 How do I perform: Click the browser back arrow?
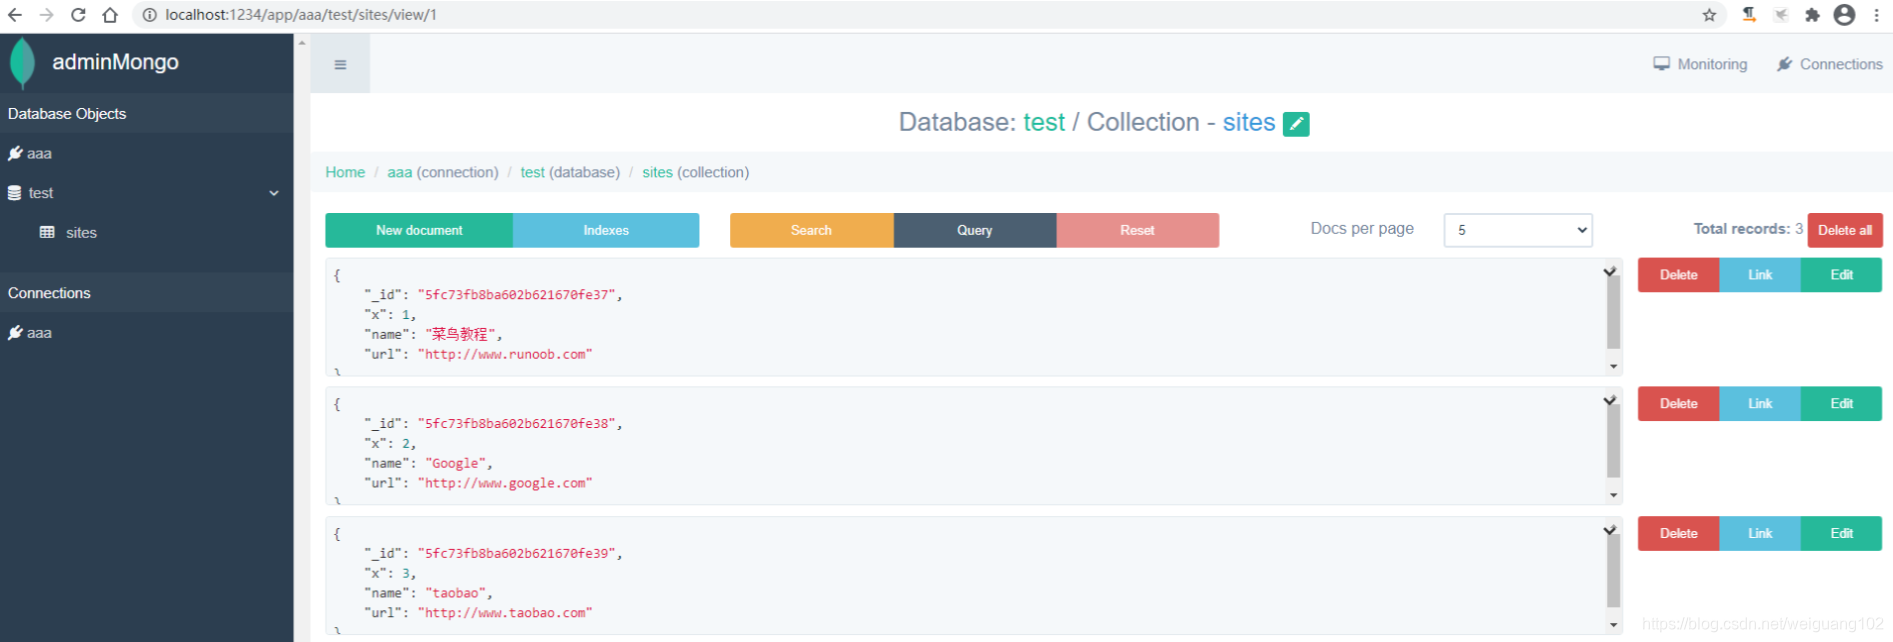15,15
